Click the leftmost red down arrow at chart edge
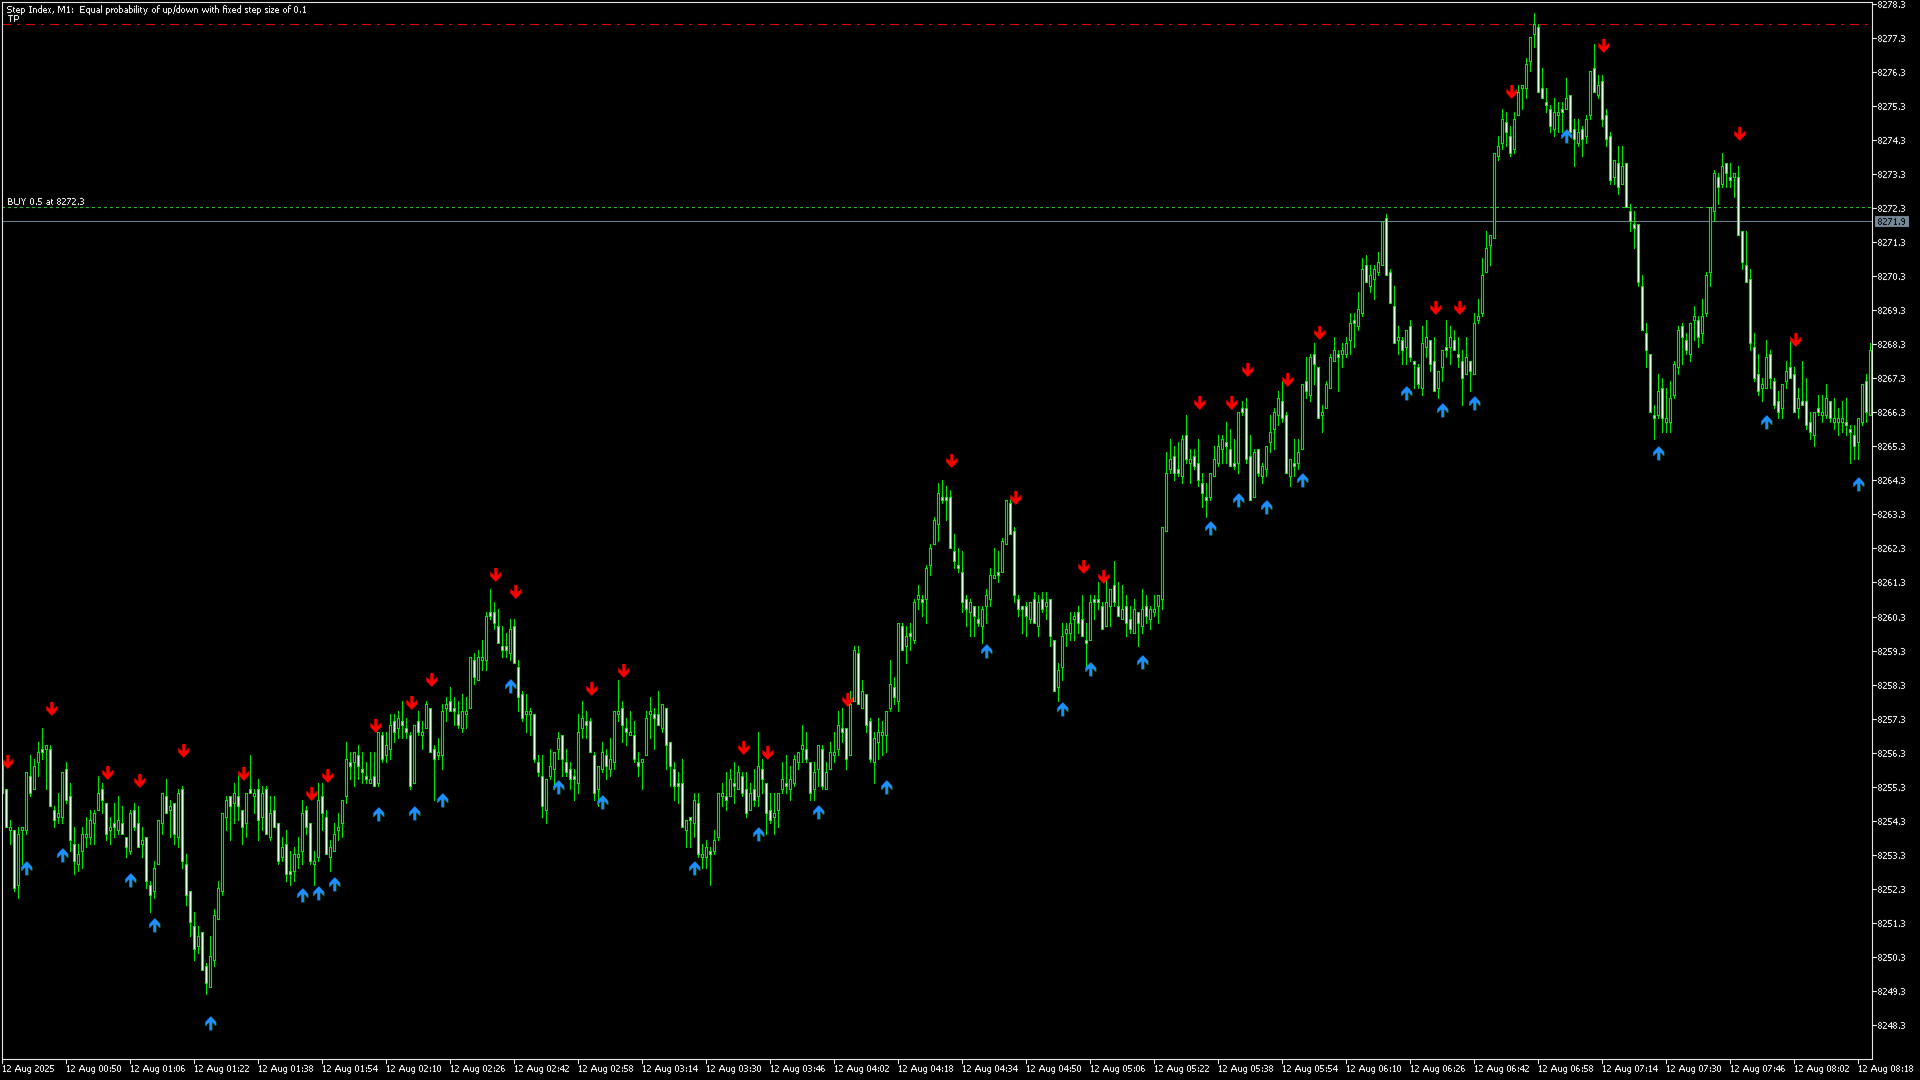This screenshot has width=1920, height=1080. coord(8,762)
